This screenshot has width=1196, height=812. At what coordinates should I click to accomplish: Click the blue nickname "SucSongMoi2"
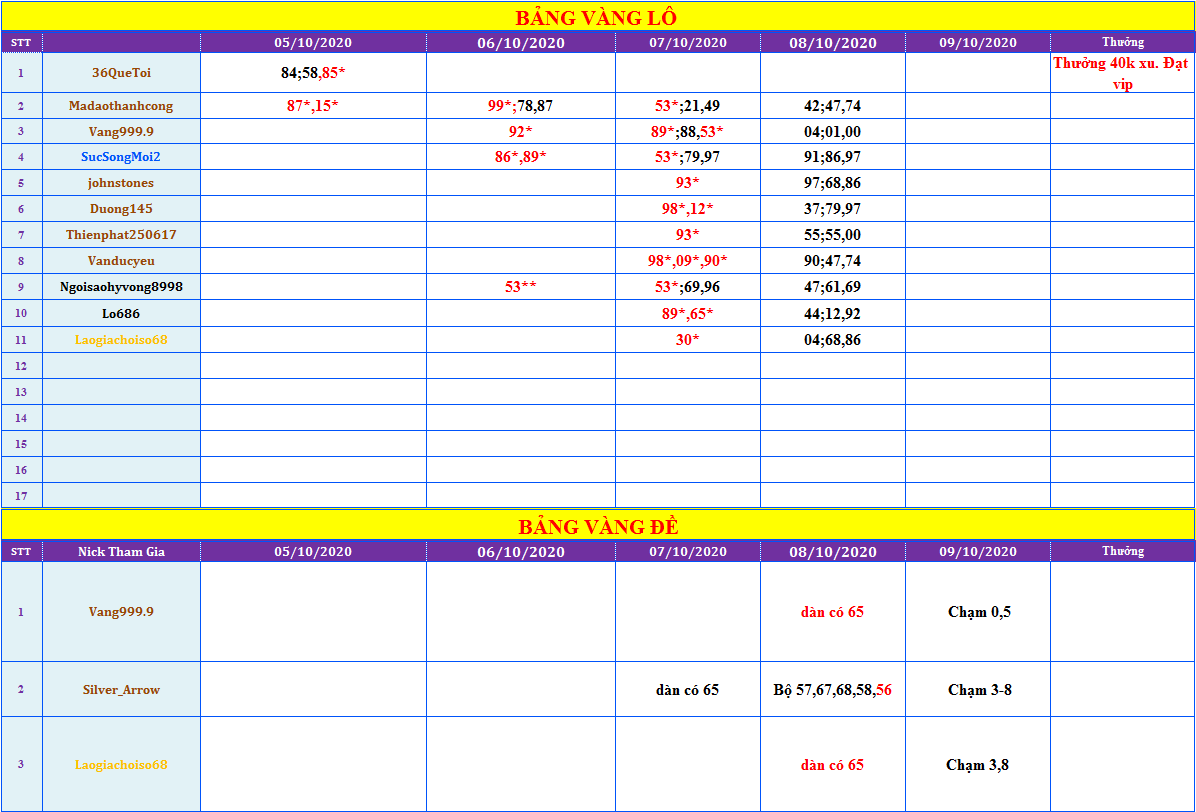click(121, 157)
